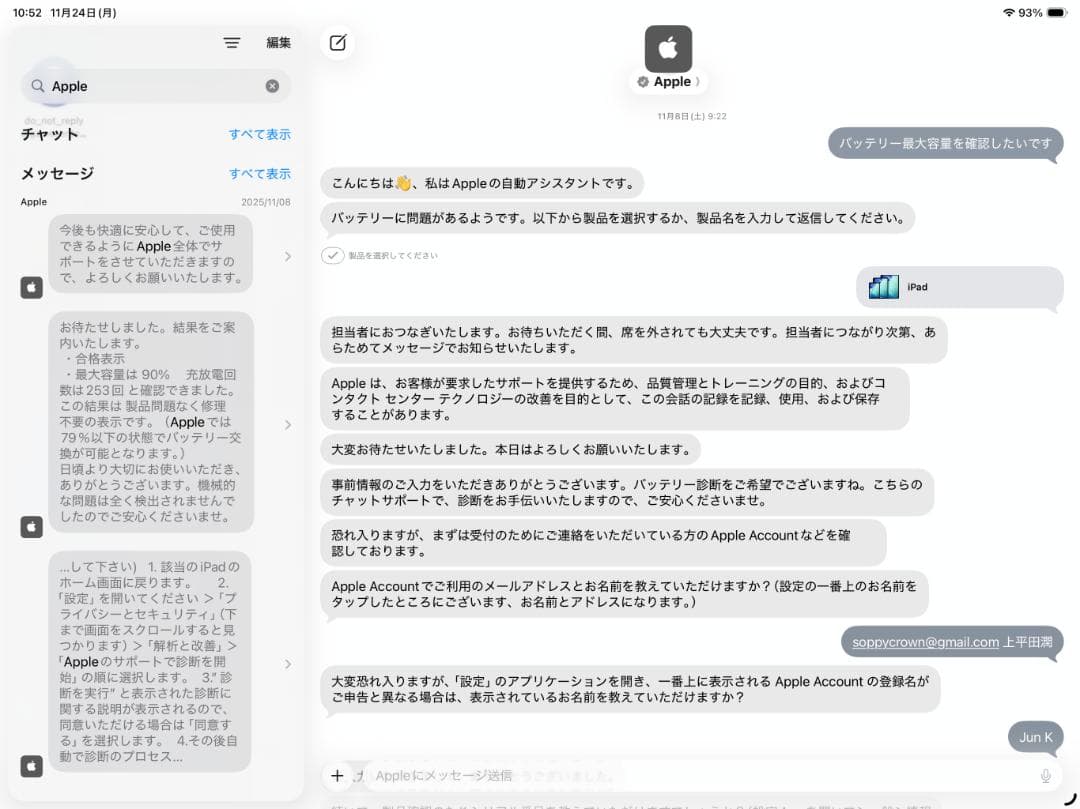Viewport: 1080px width, 809px height.
Task: Open chevron on the 合格表示 message preview
Action: (x=289, y=424)
